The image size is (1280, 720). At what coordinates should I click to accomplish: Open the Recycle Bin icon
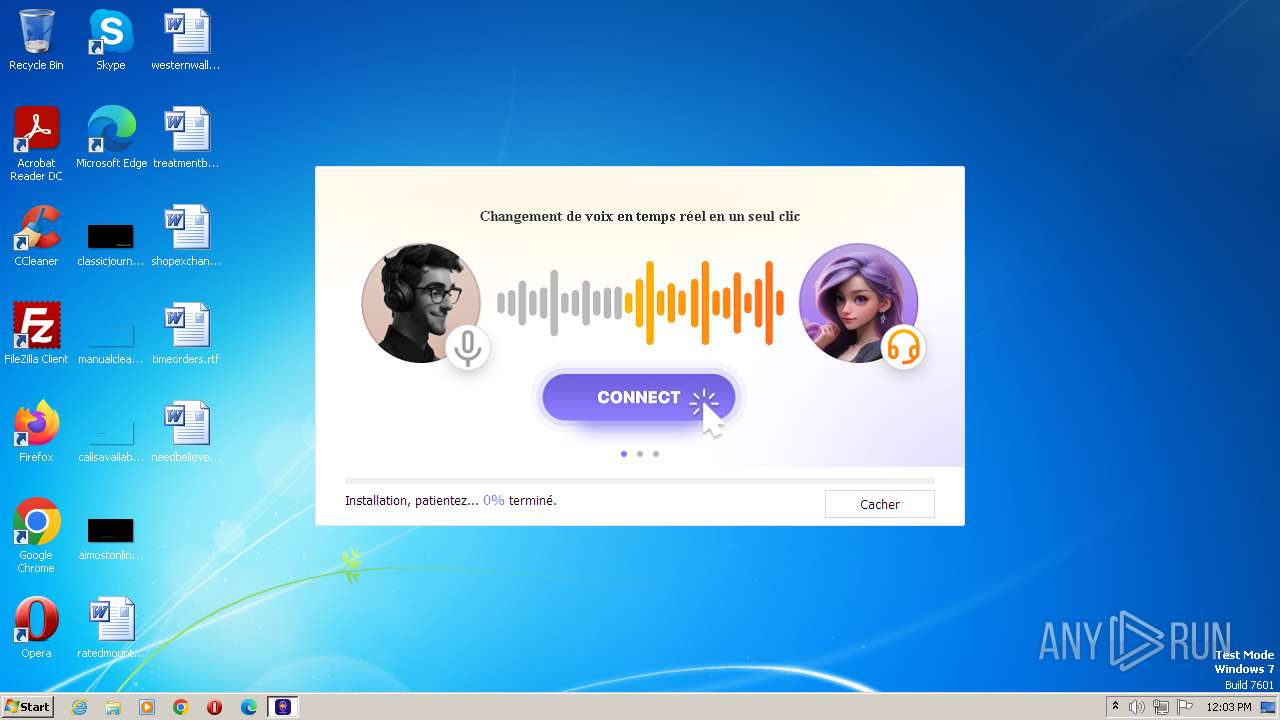[36, 40]
